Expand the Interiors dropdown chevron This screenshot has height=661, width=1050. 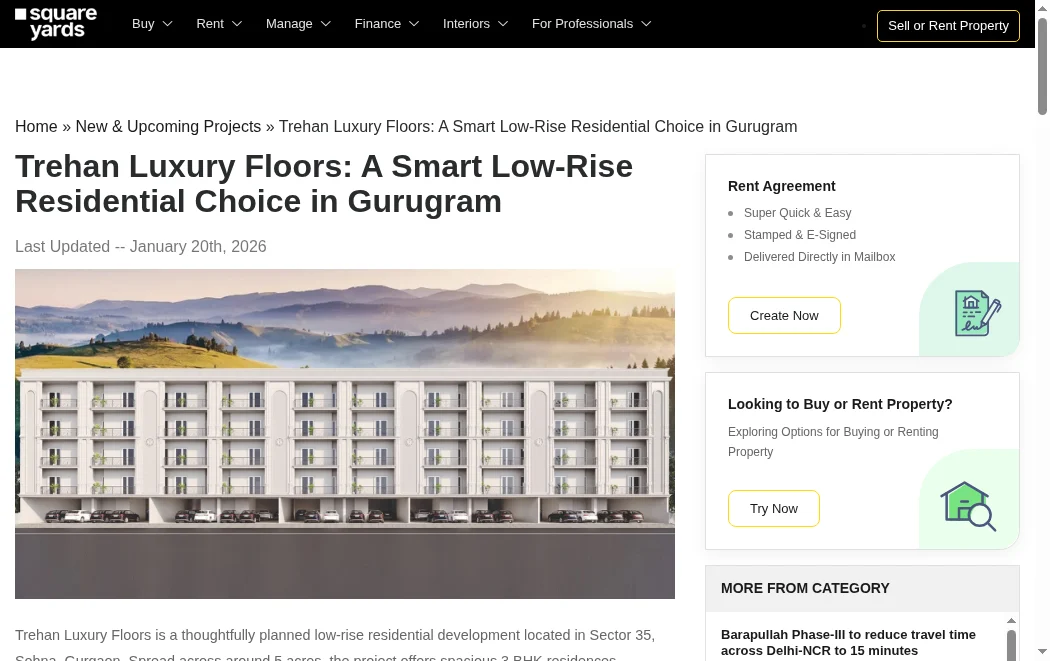coord(504,24)
